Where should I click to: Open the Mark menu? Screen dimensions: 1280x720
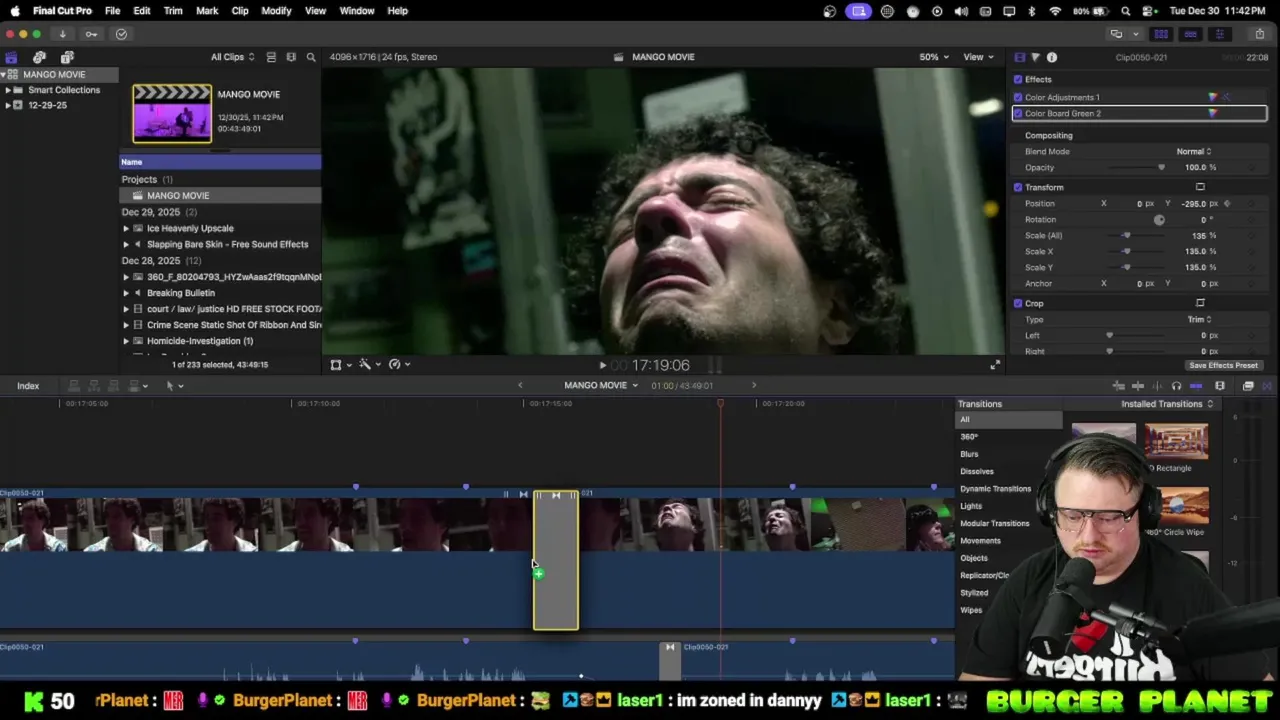pos(207,11)
